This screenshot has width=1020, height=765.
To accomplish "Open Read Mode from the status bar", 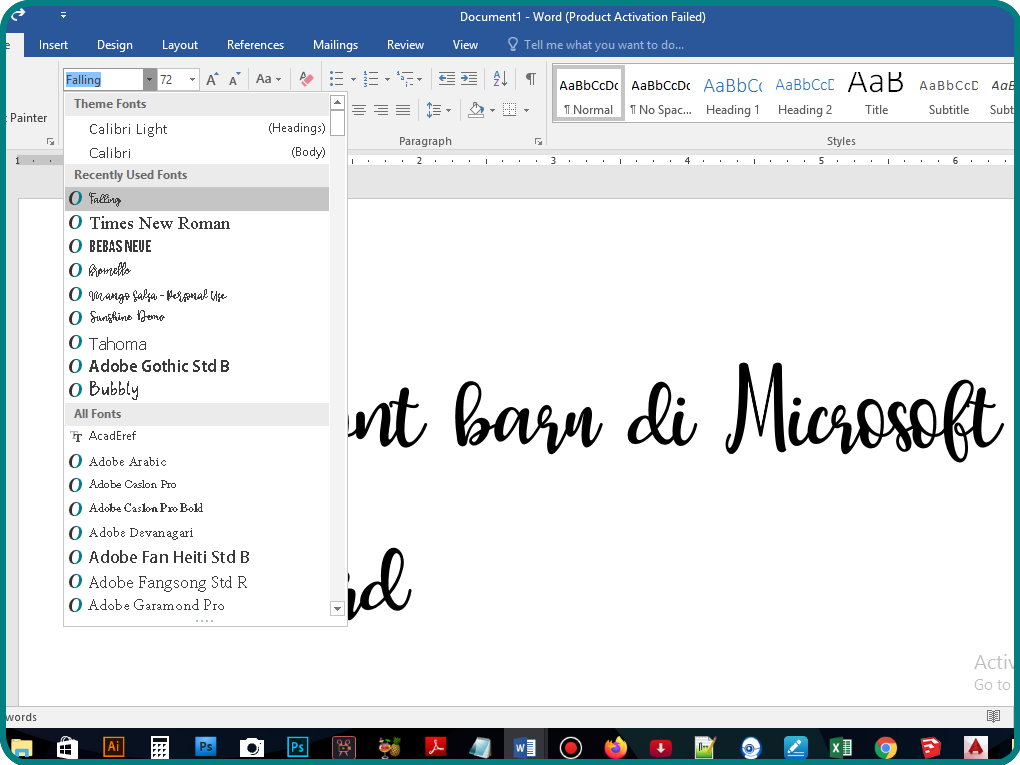I will point(993,716).
